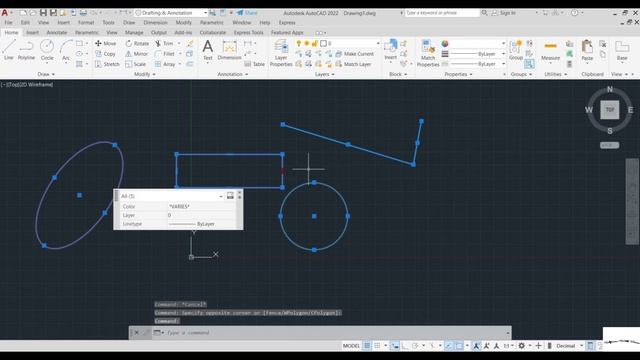The width and height of the screenshot is (640, 360).
Task: Toggle annotation objects visibility in status bar
Action: coord(476,346)
